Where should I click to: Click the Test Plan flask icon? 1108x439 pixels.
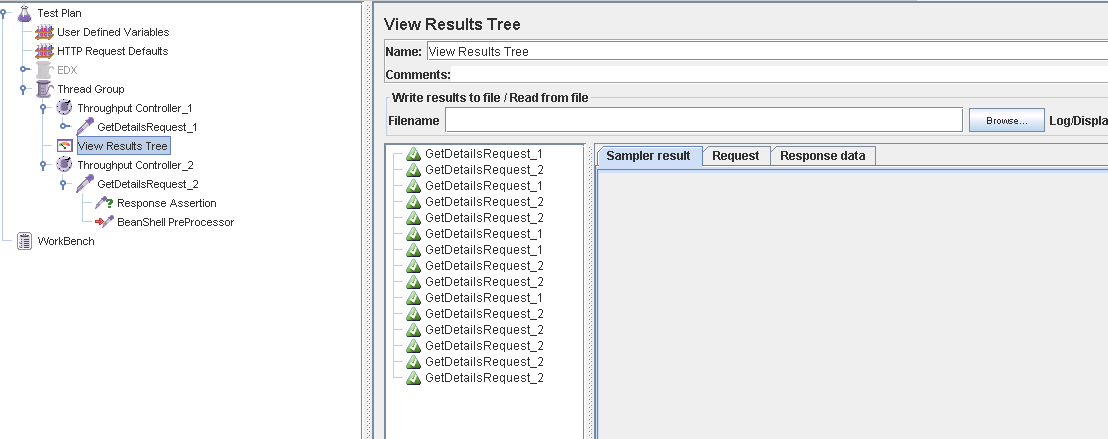[25, 13]
